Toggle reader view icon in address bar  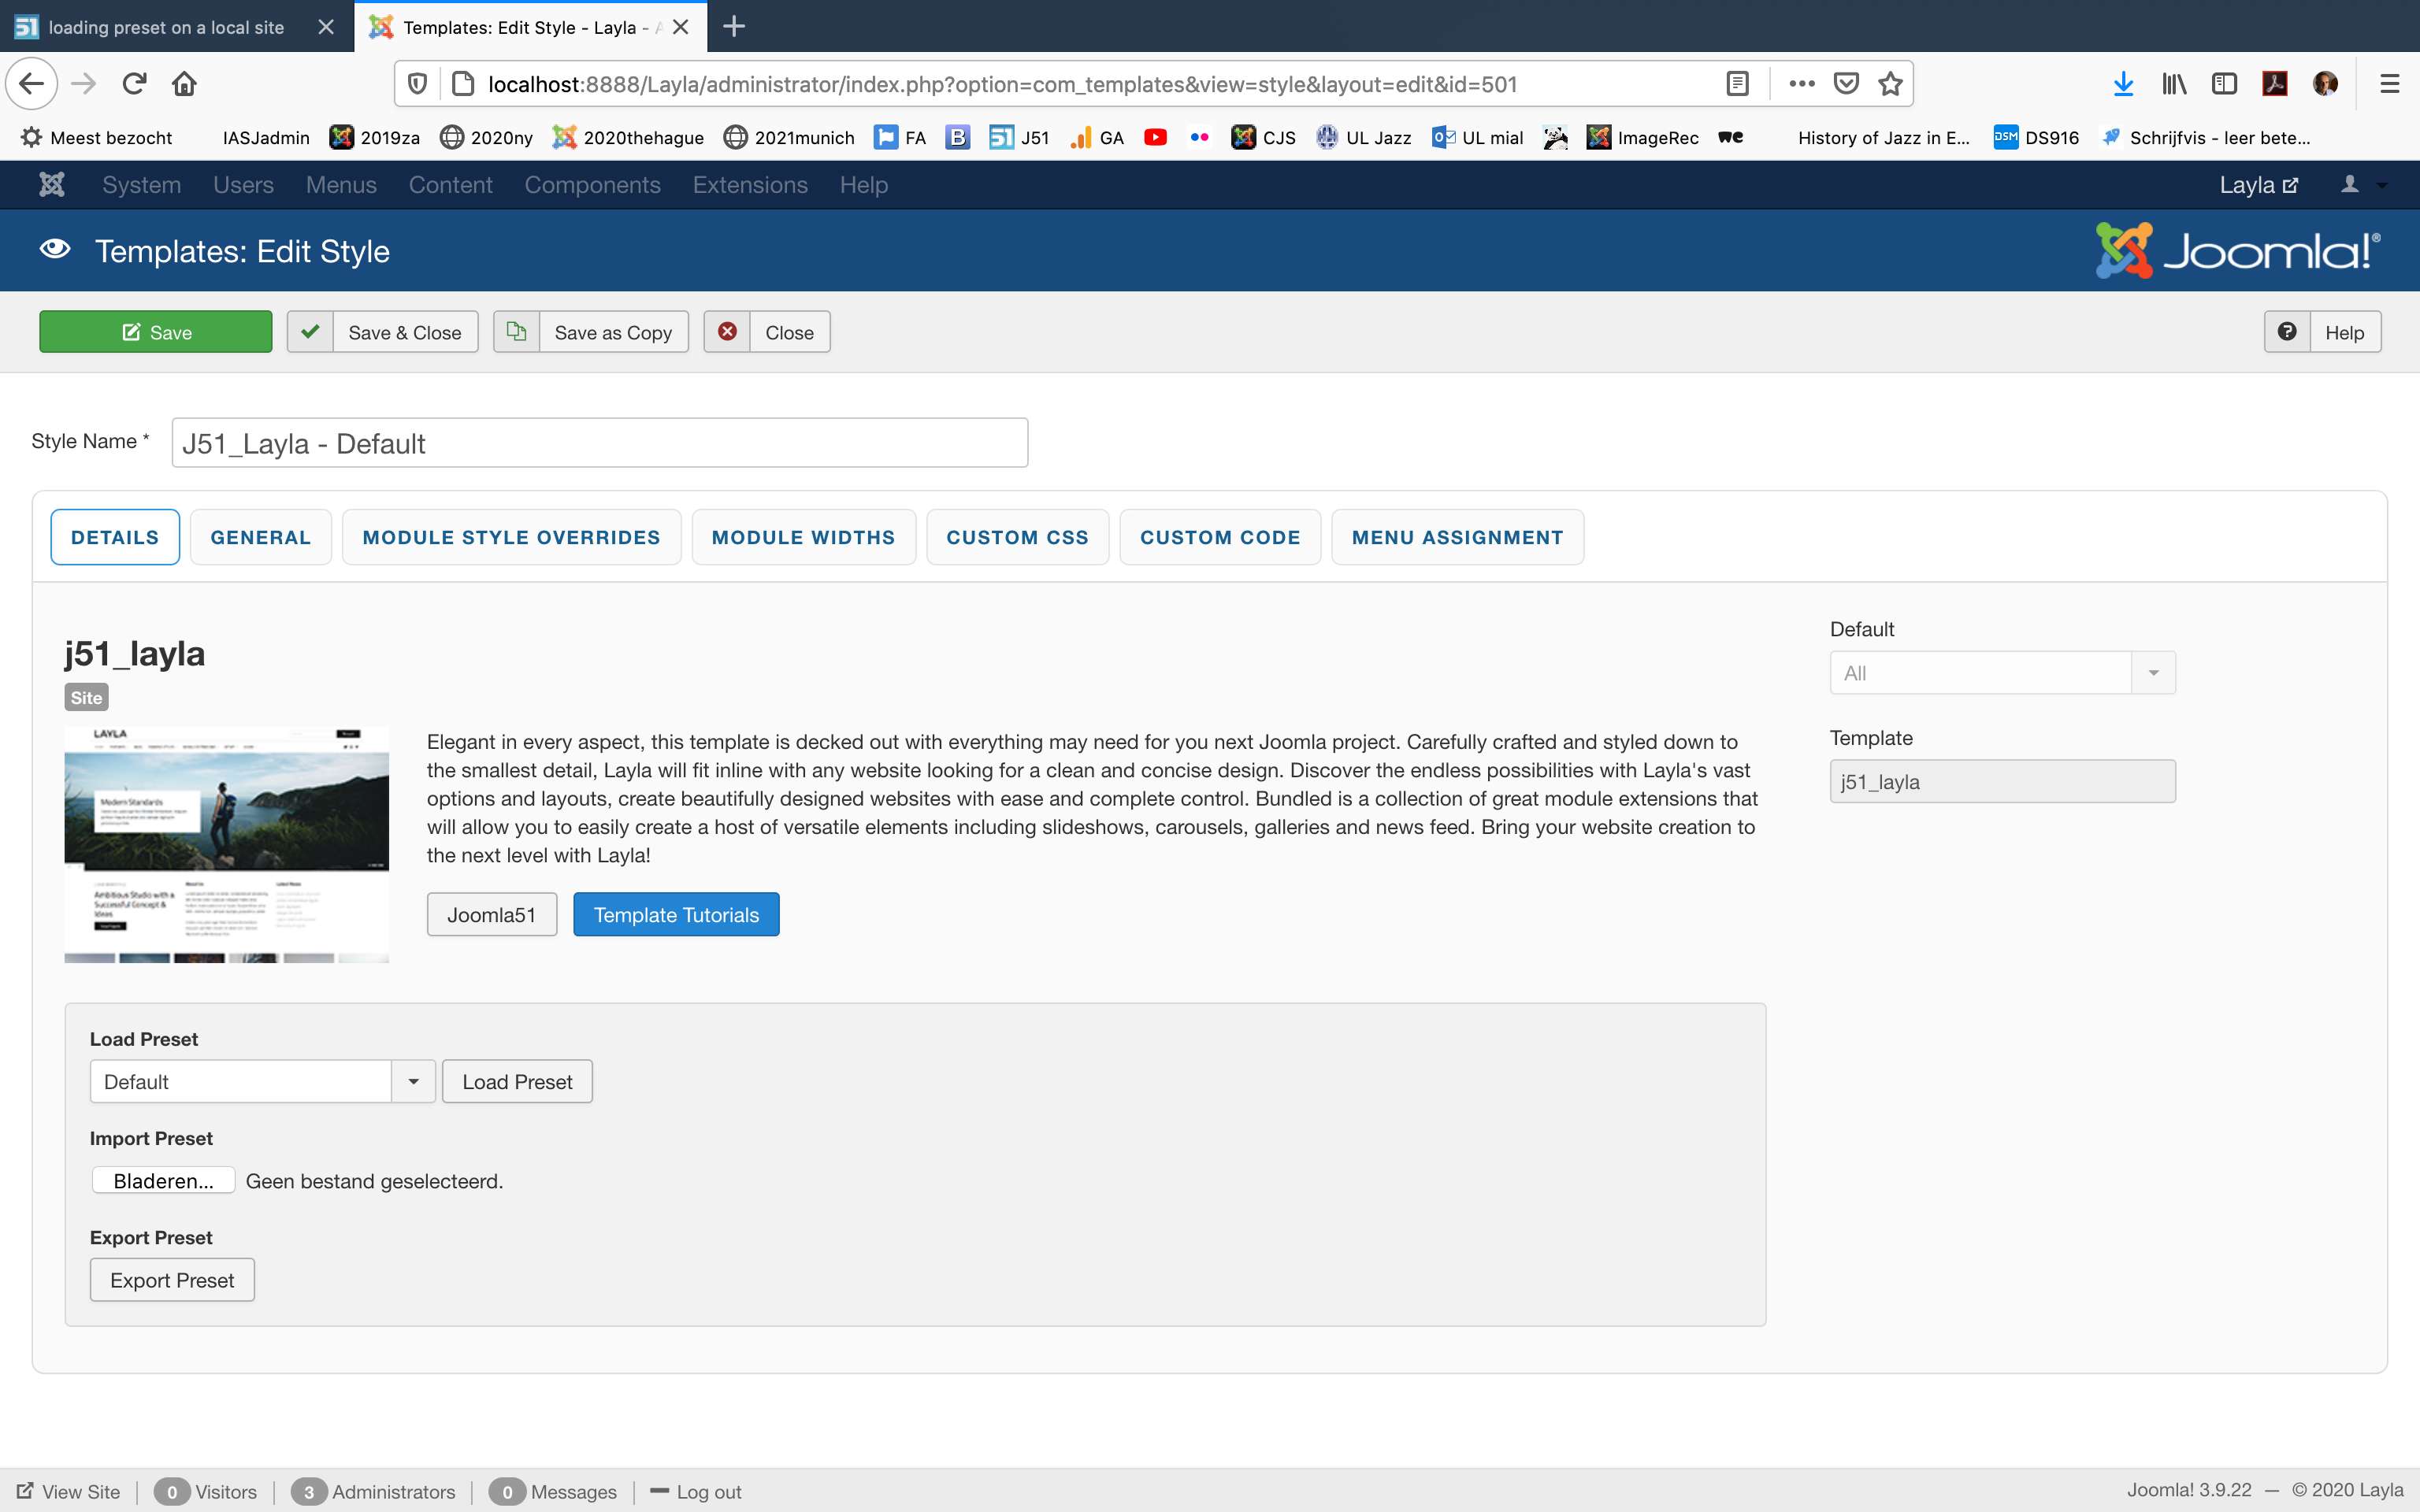coord(1738,84)
